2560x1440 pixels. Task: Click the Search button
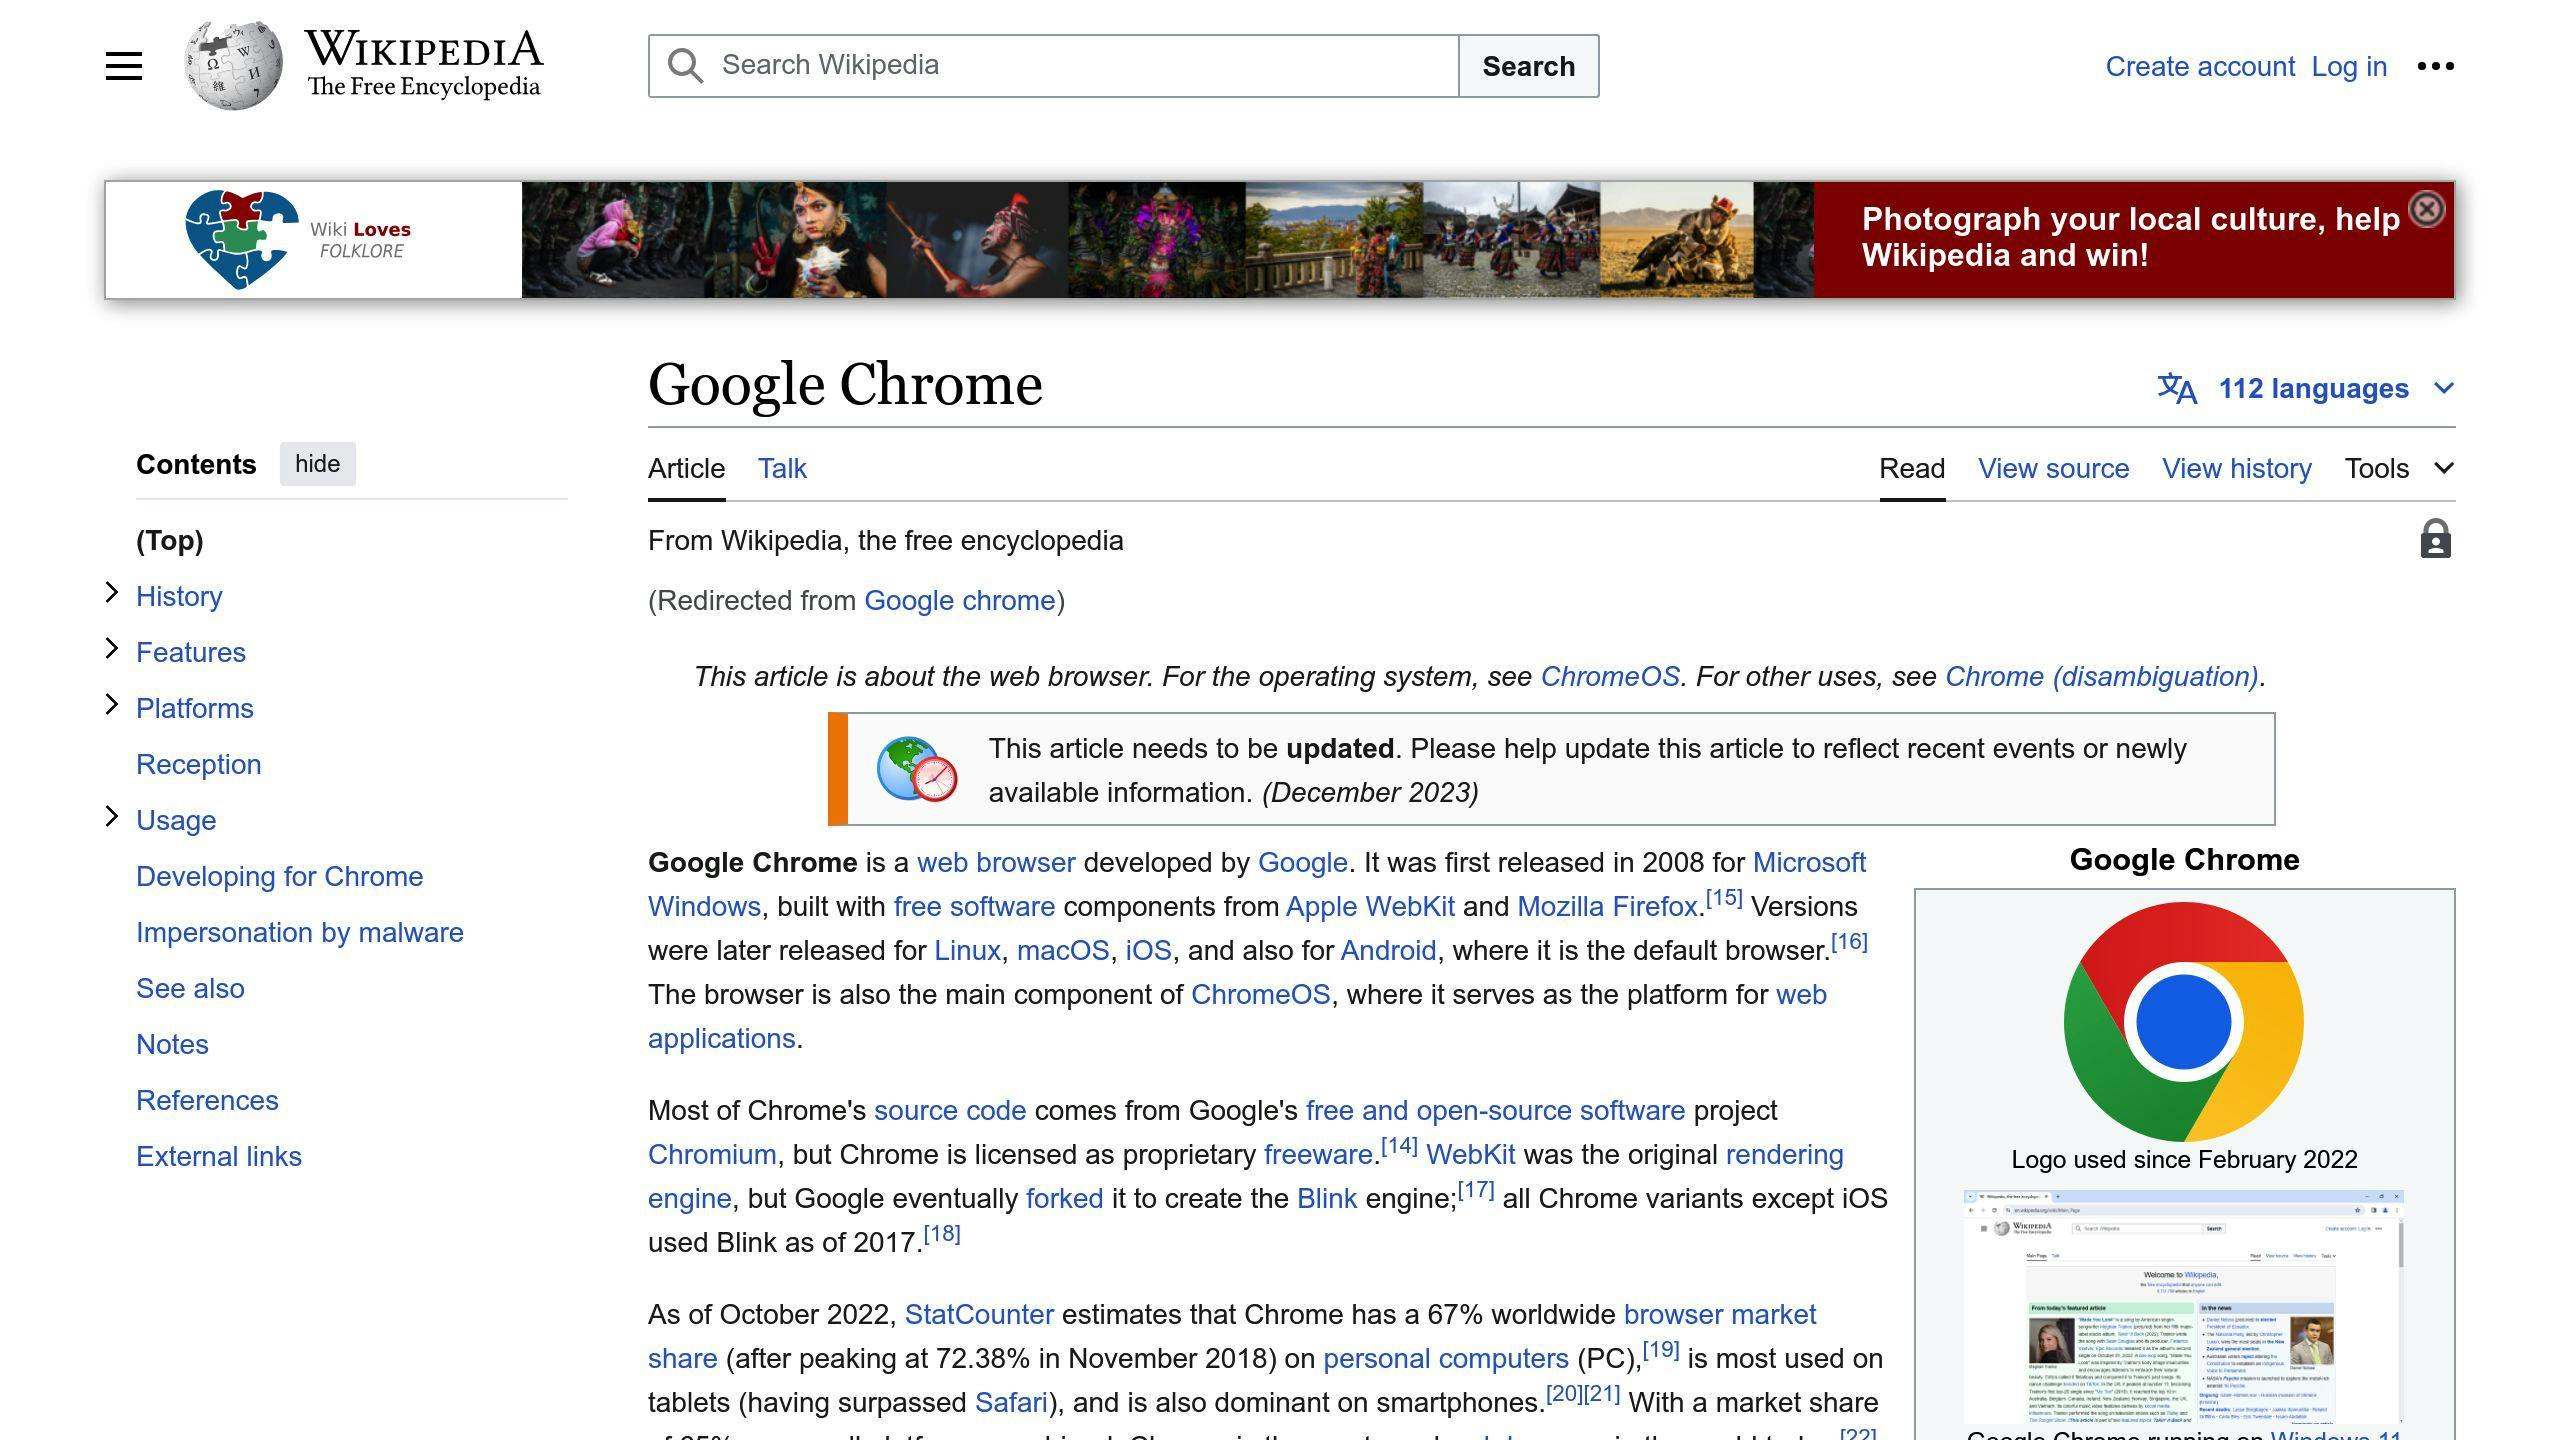[1529, 65]
